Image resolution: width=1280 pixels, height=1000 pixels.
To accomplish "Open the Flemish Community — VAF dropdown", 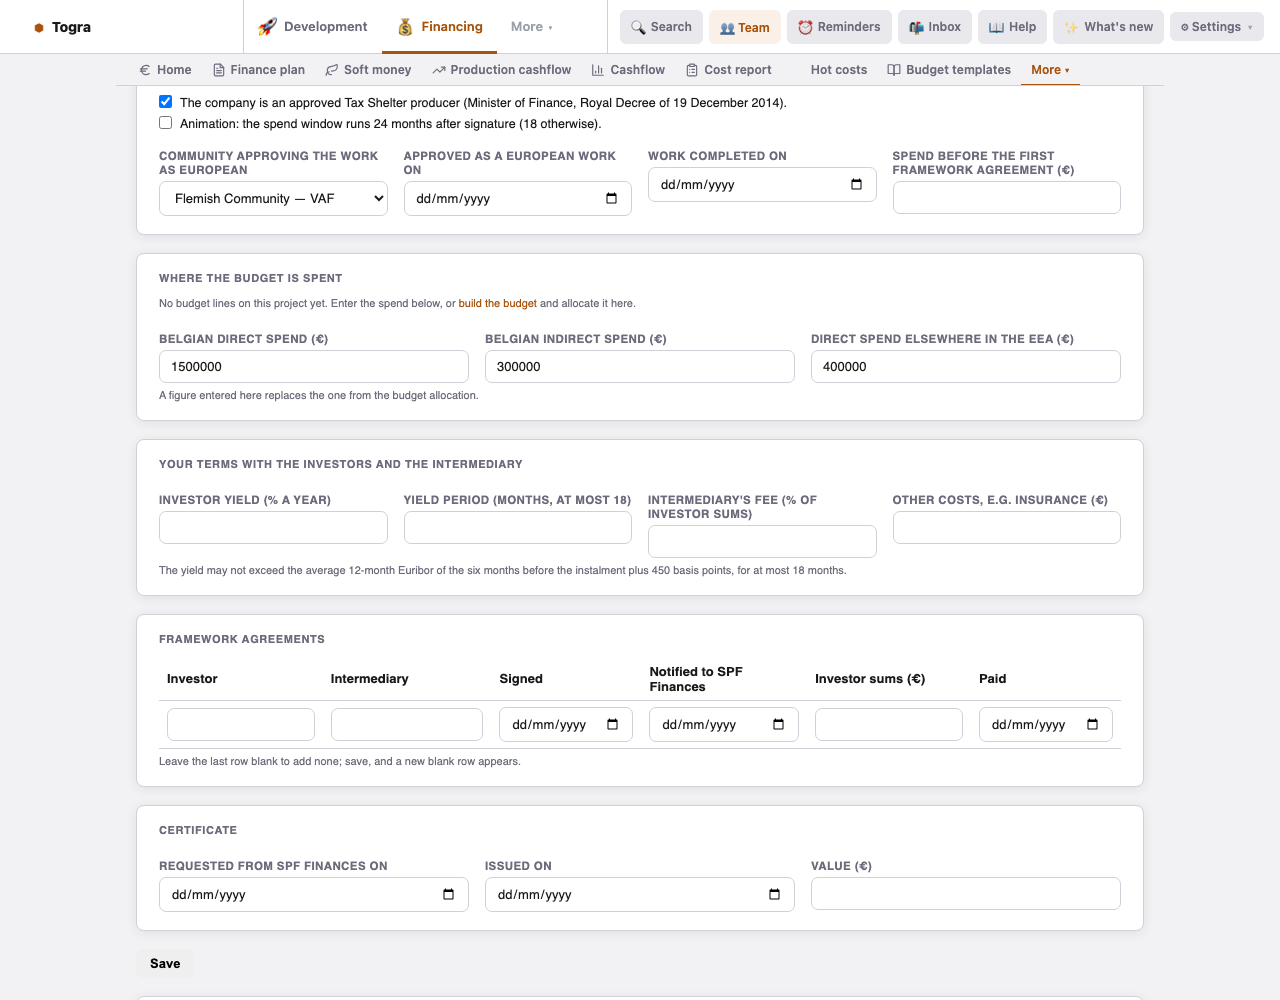I will pos(273,198).
